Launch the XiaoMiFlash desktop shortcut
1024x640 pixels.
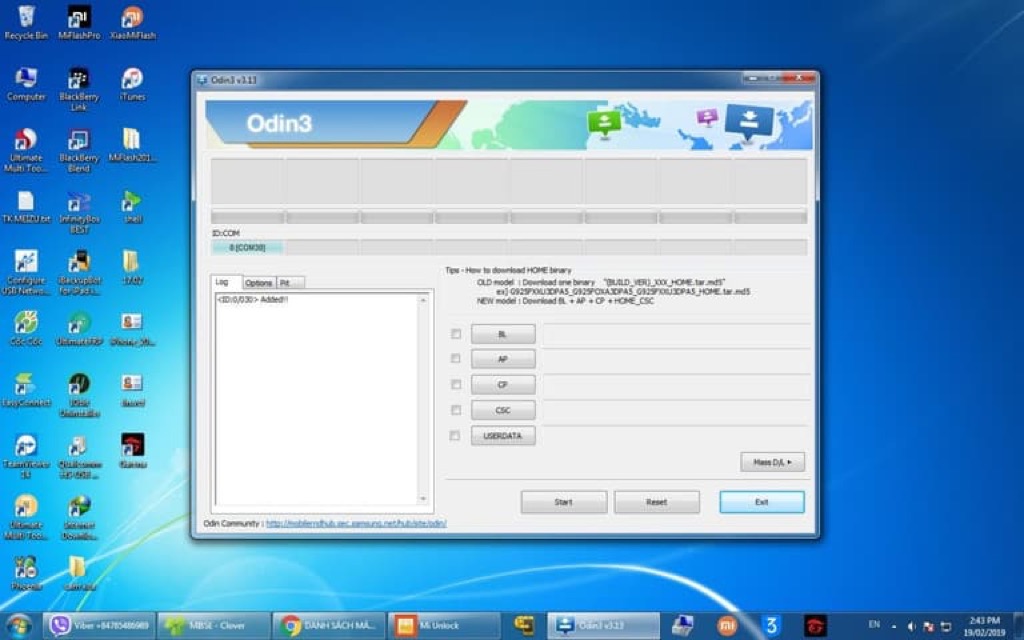click(x=133, y=24)
